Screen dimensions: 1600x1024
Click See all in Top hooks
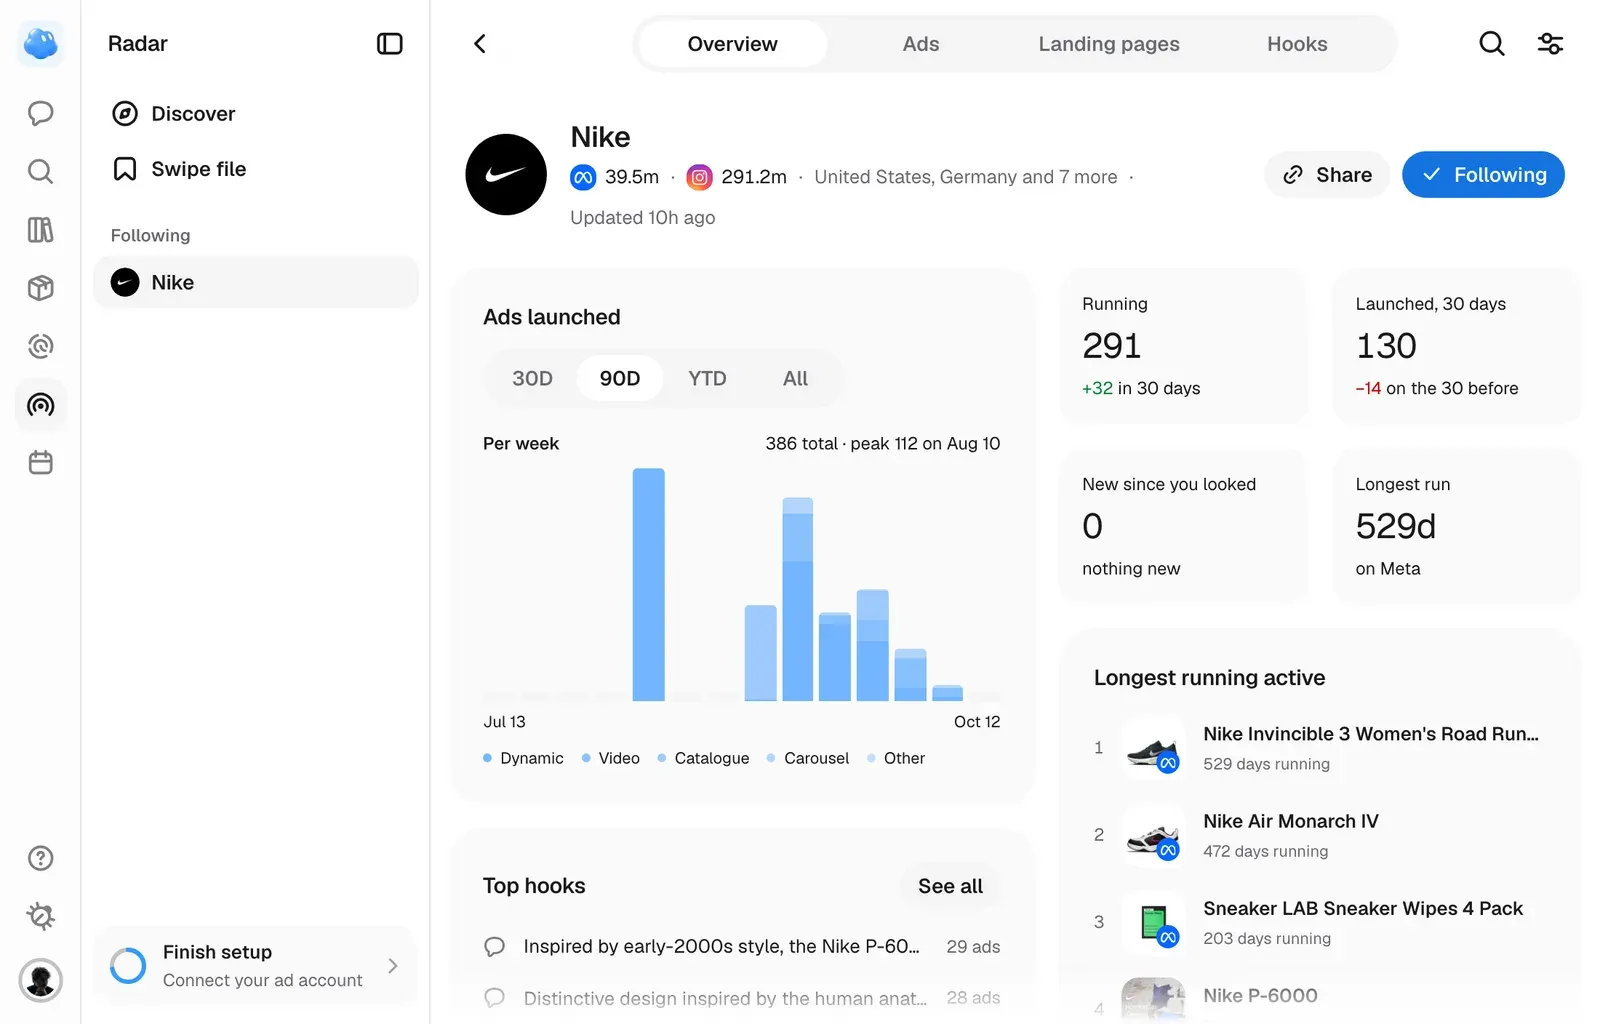tap(950, 886)
